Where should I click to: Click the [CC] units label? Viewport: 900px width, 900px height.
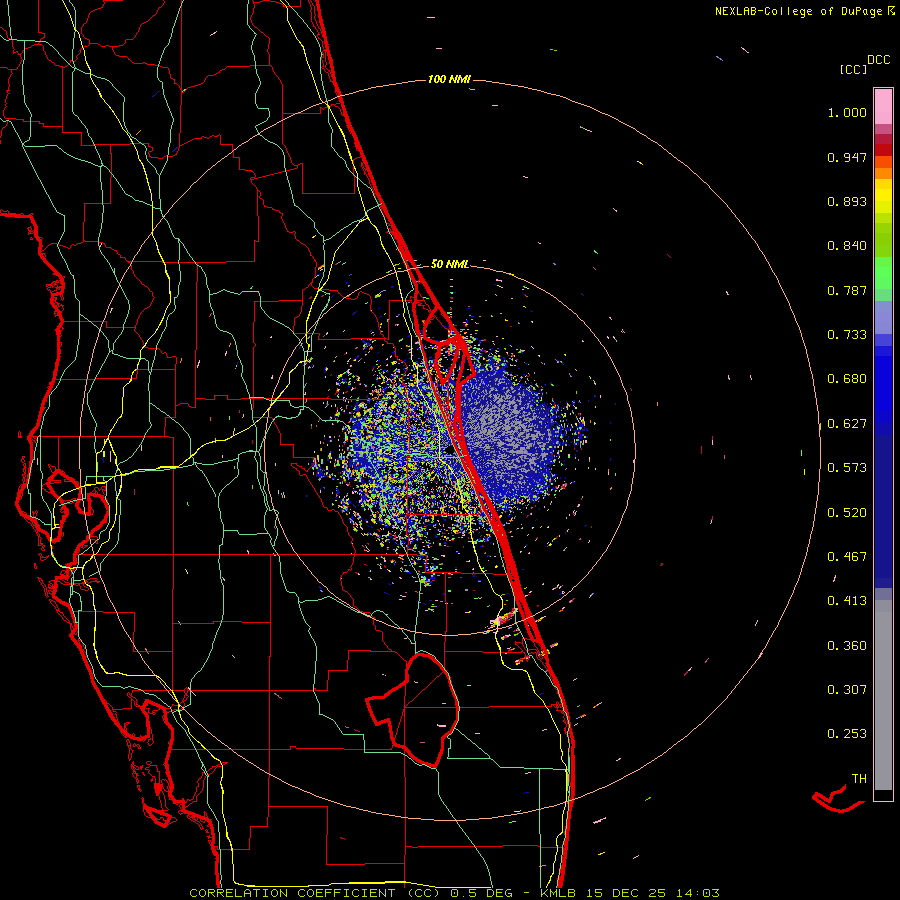[x=853, y=69]
